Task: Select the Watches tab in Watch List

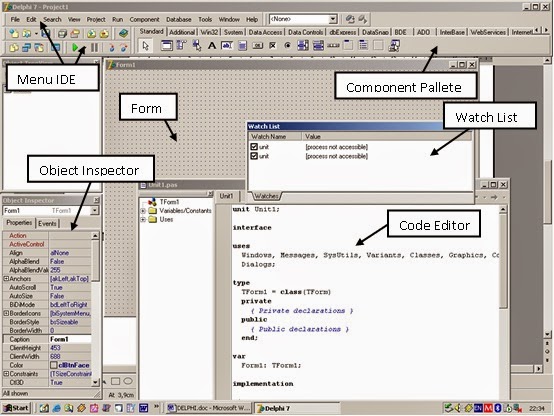Action: pyautogui.click(x=266, y=196)
